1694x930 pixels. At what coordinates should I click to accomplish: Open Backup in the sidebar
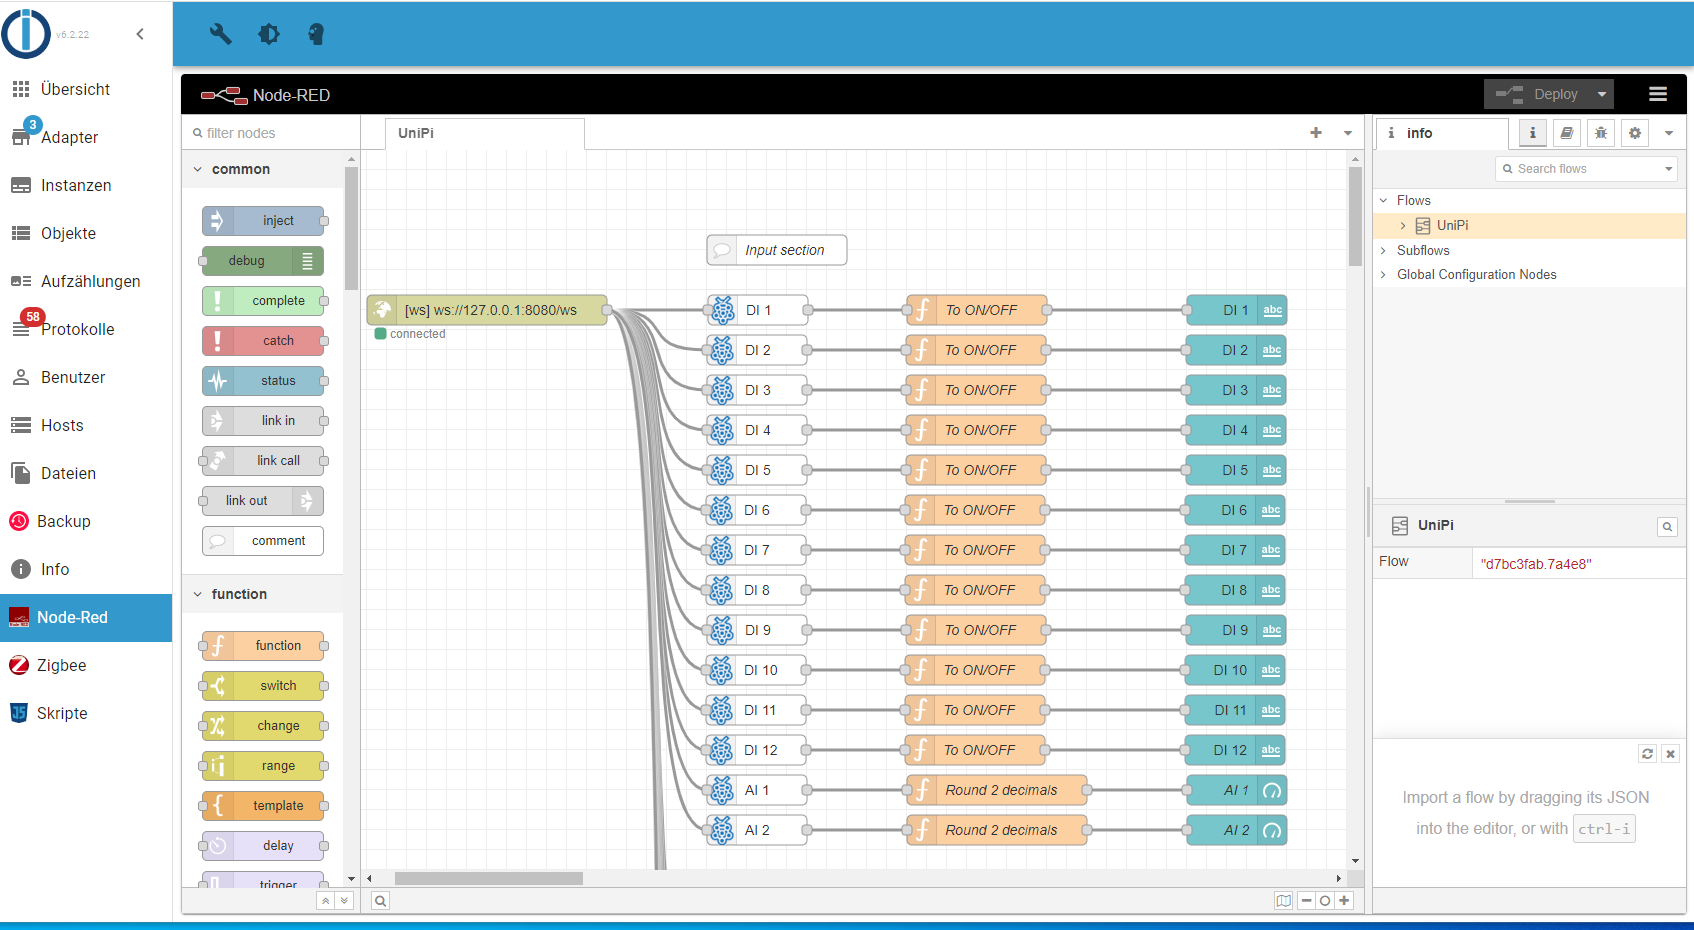(x=86, y=521)
